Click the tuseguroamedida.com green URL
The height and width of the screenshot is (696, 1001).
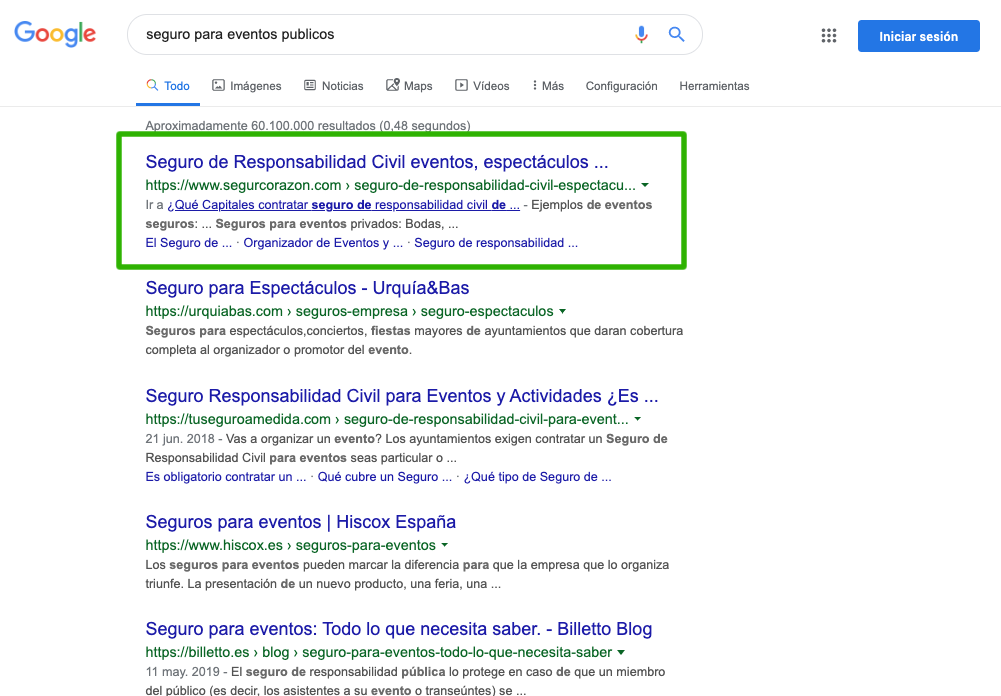[x=387, y=420]
